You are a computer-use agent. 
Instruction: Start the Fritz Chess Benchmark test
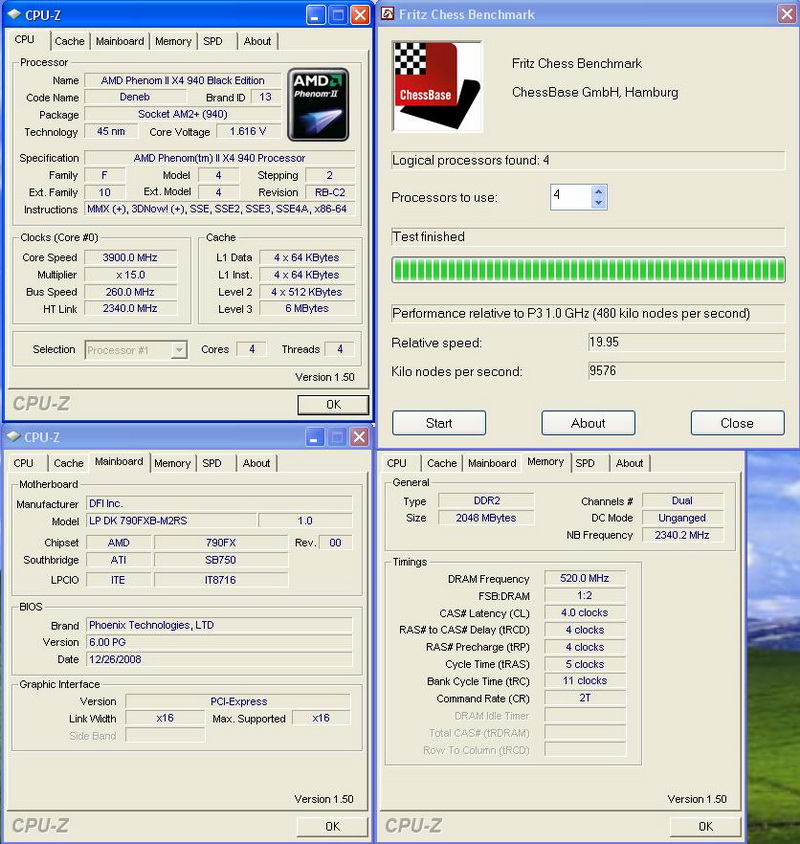click(x=439, y=423)
